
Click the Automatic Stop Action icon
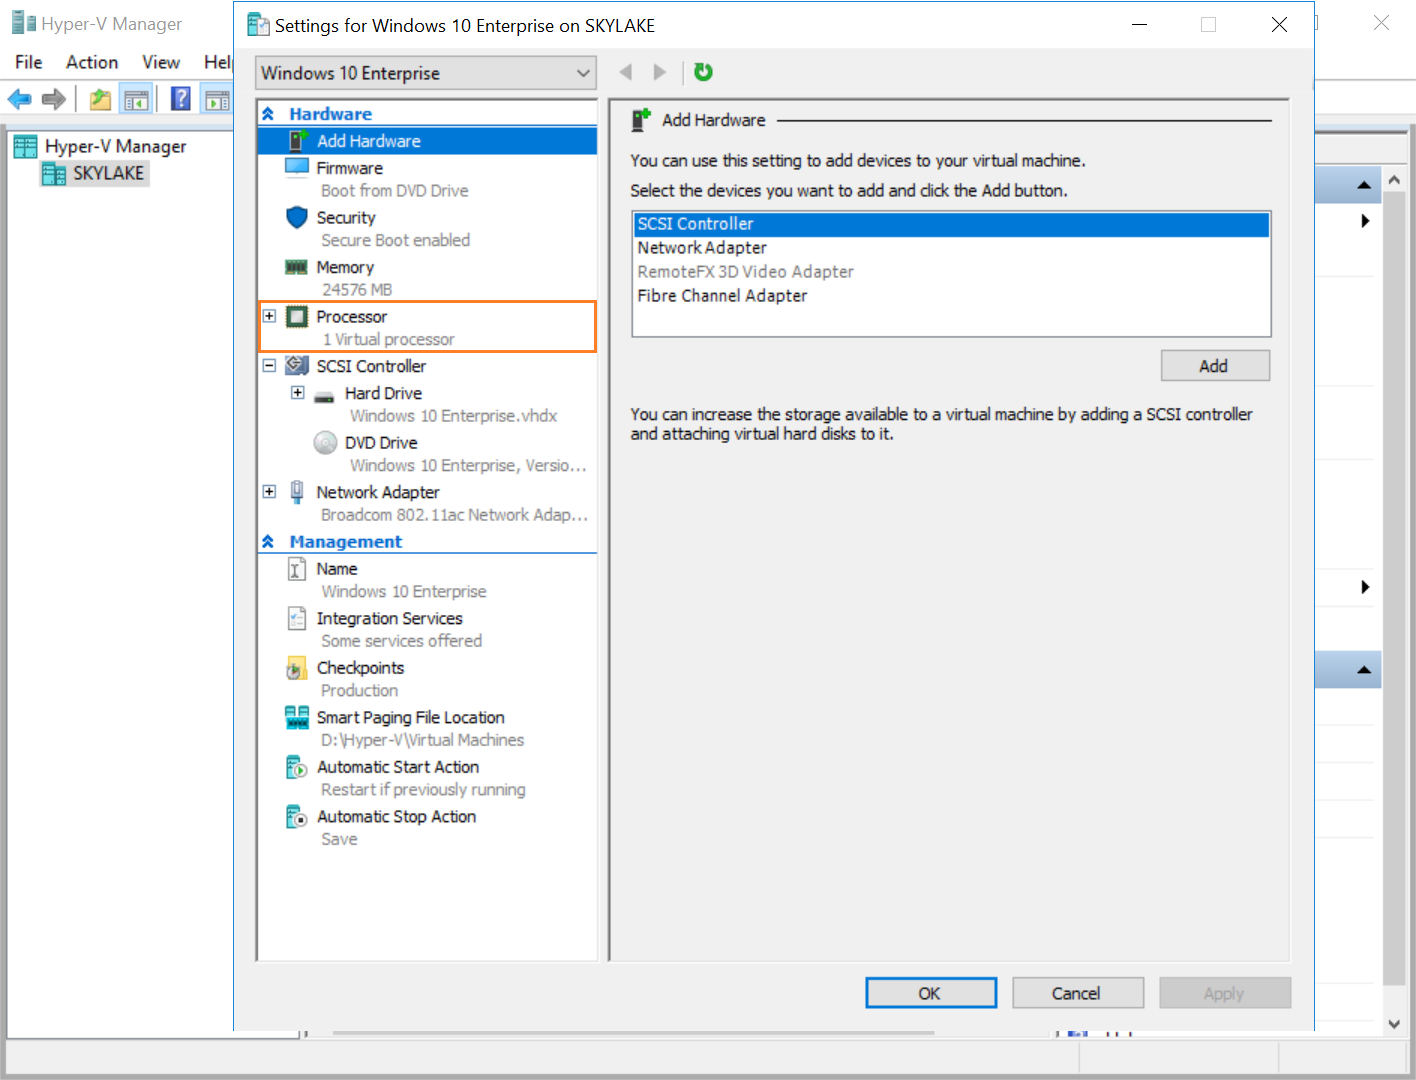297,817
